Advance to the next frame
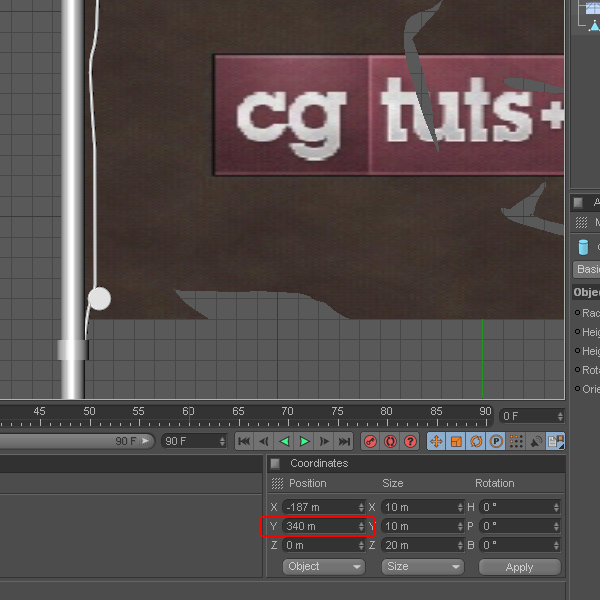 [324, 441]
